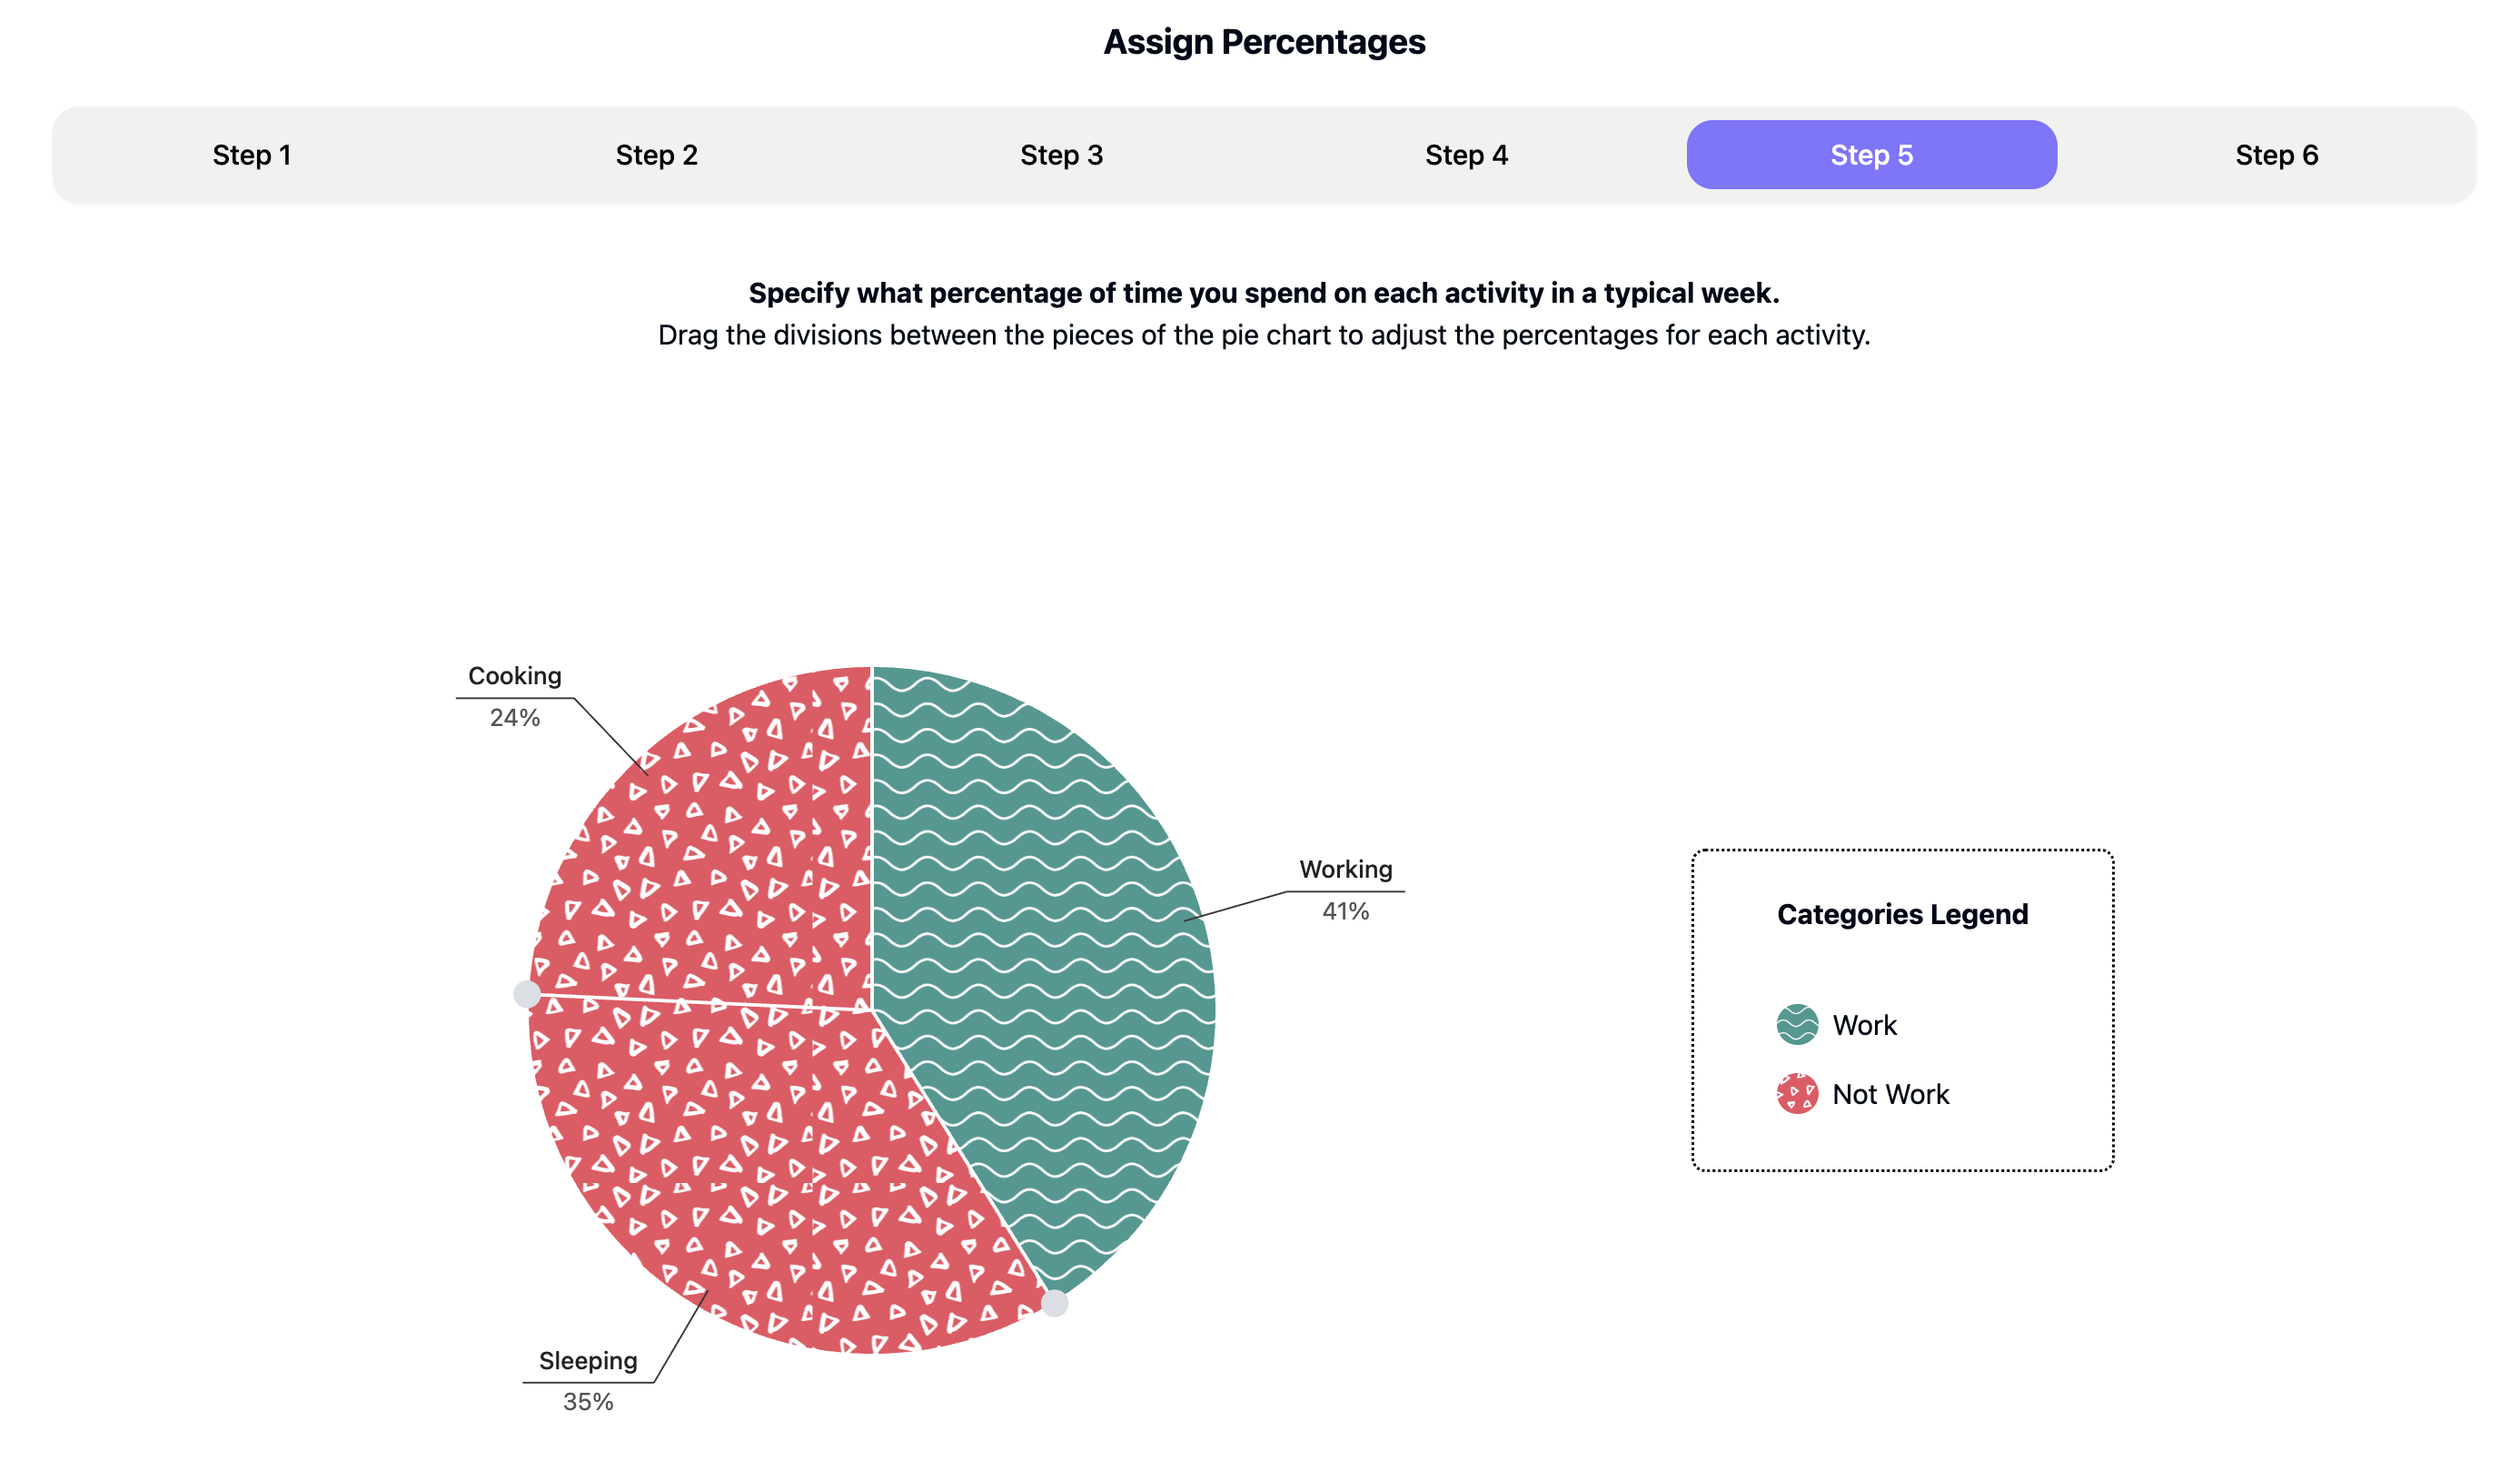Click the teal Work legend icon
The width and height of the screenshot is (2500, 1463).
point(1797,1024)
